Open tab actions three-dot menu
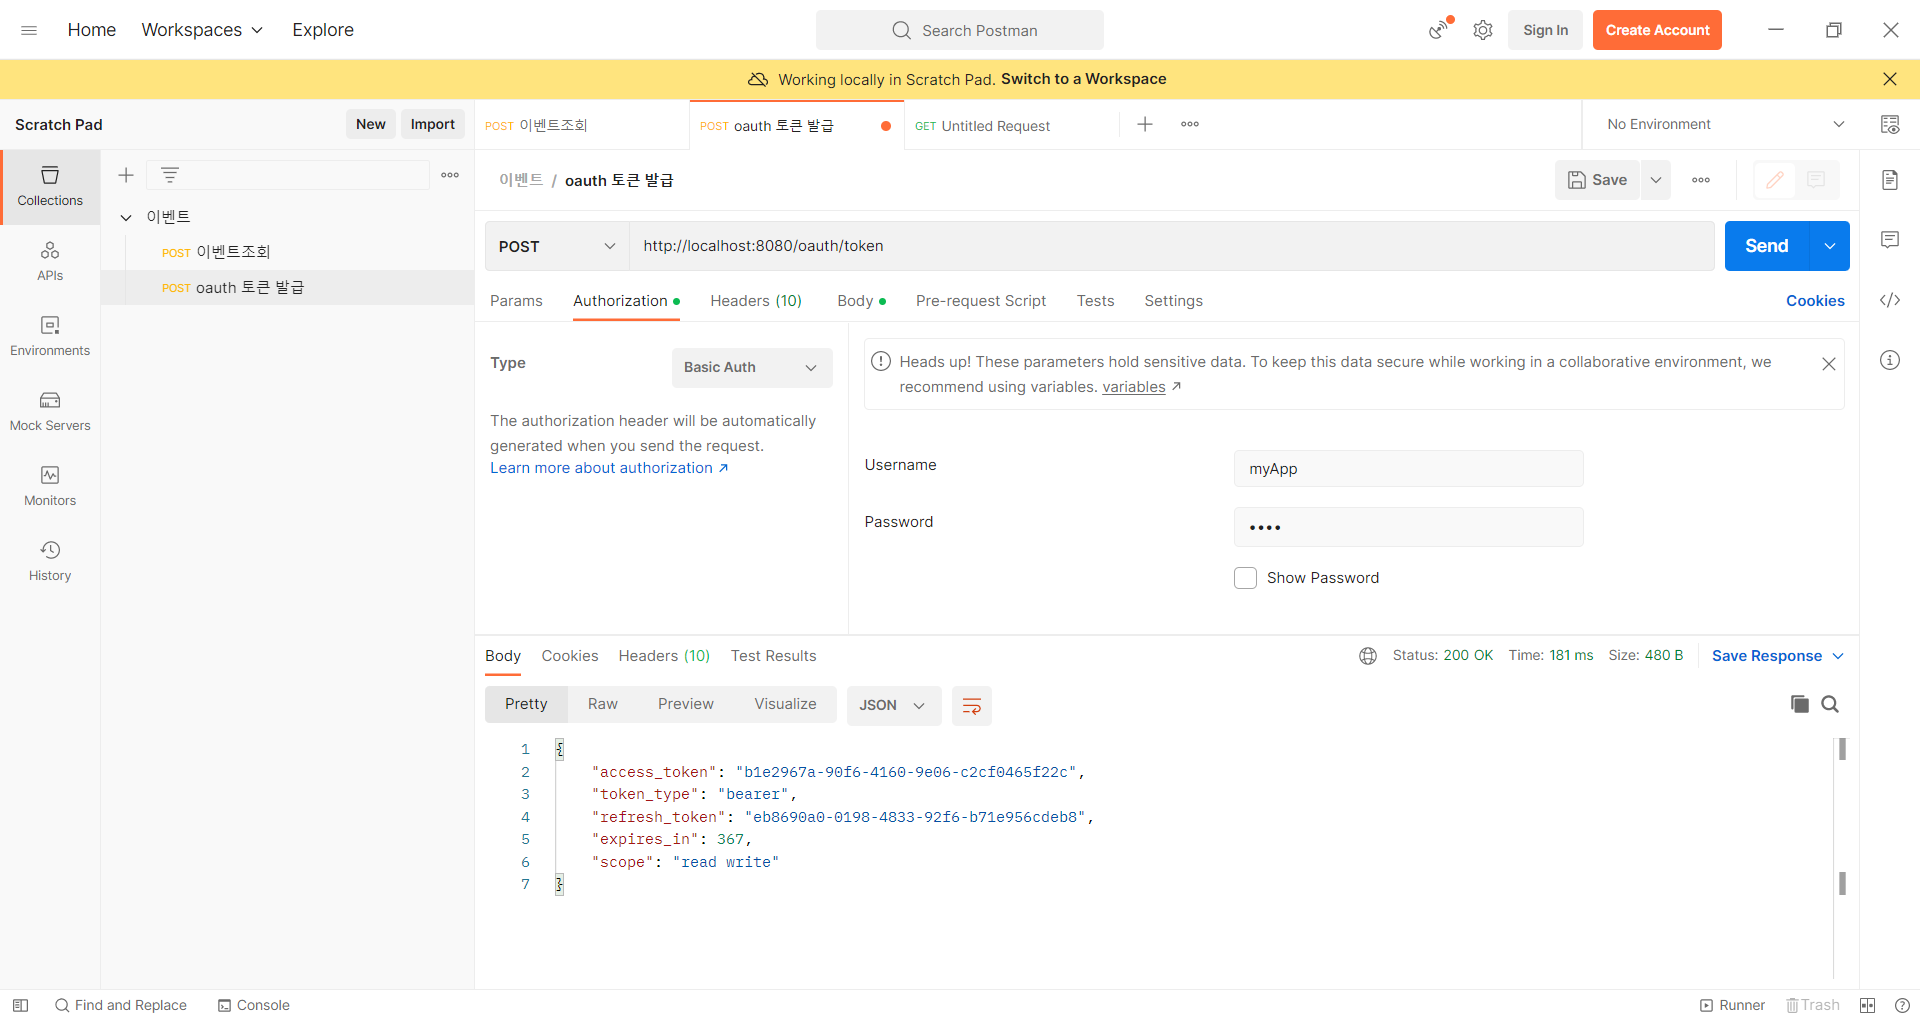The height and width of the screenshot is (1020, 1920). point(1190,124)
